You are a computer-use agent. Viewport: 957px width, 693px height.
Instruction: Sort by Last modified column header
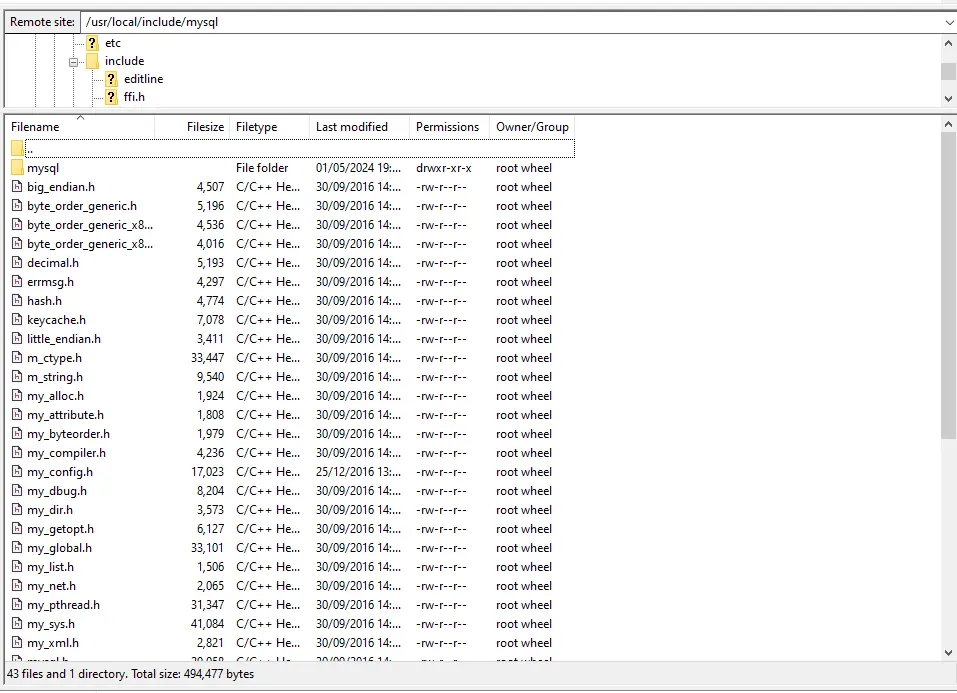[x=351, y=127]
